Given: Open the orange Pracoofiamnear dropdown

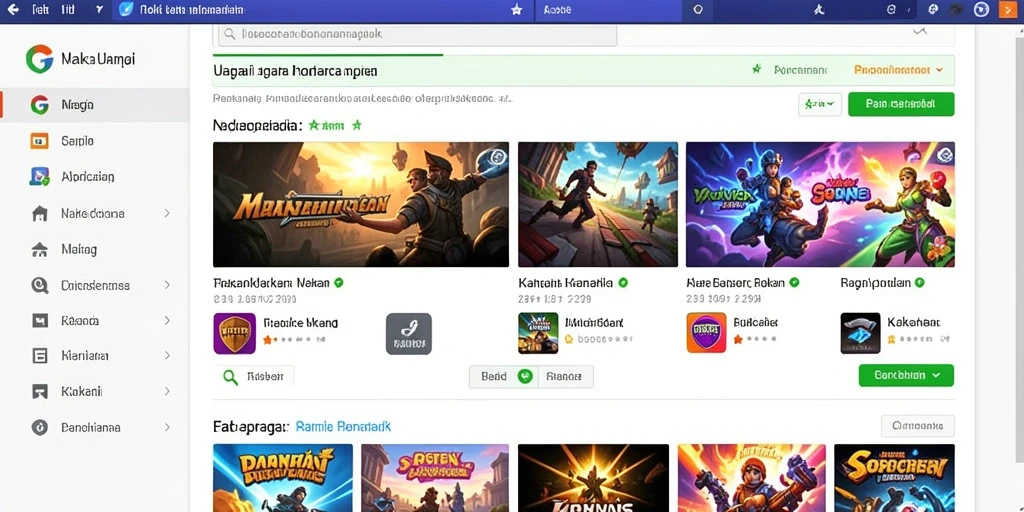Looking at the screenshot, I should [x=898, y=69].
